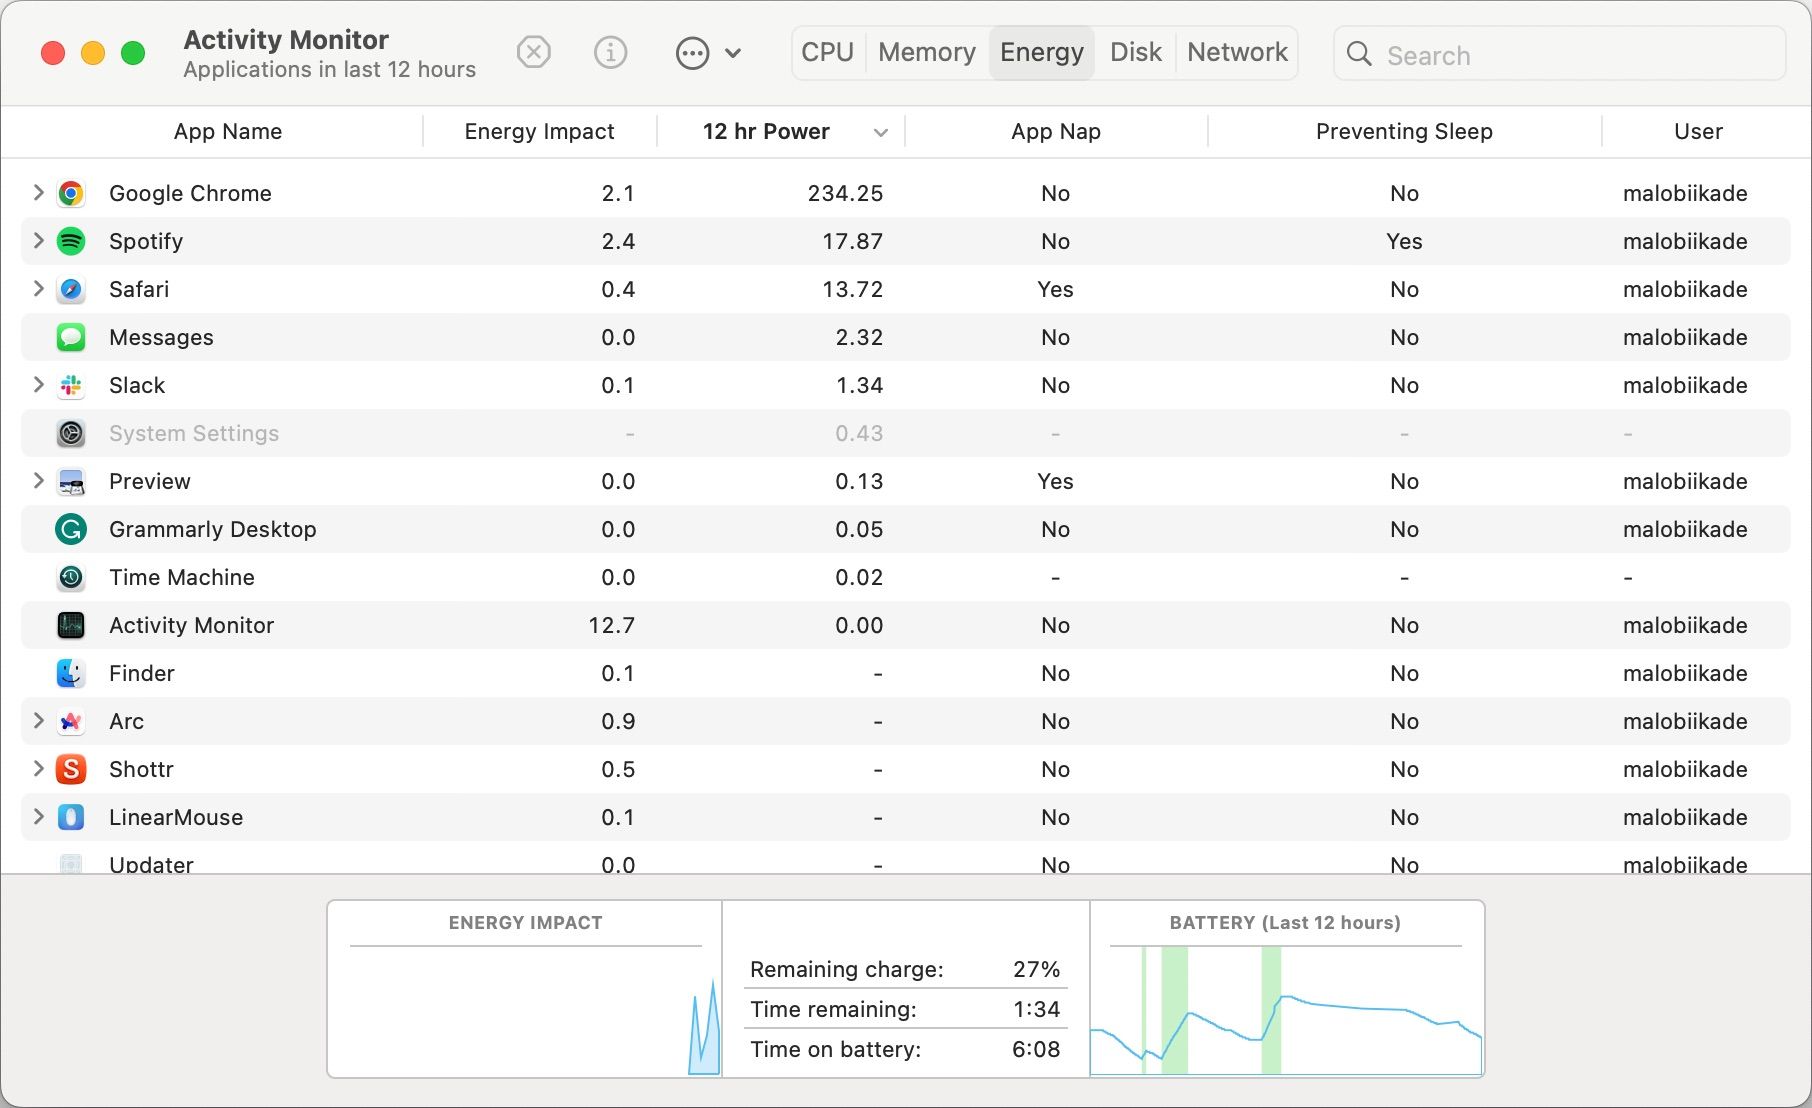Viewport: 1812px width, 1108px height.
Task: Click the Safari app icon
Action: pos(71,289)
